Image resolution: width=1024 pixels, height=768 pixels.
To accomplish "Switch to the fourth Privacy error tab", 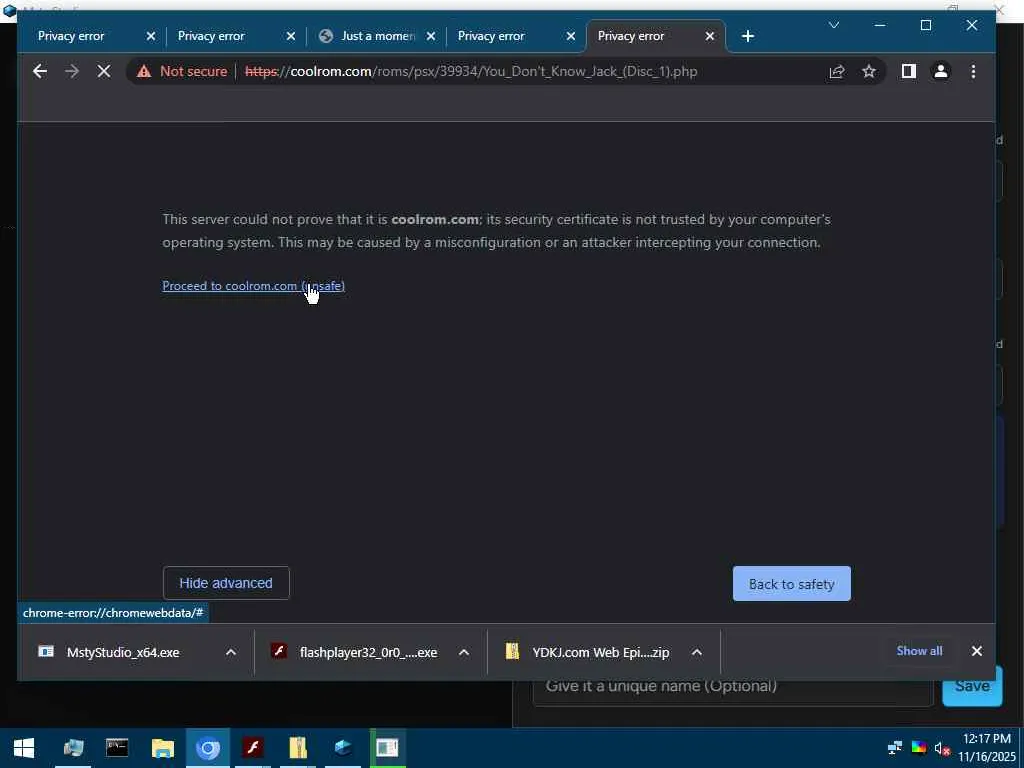I will pos(491,36).
